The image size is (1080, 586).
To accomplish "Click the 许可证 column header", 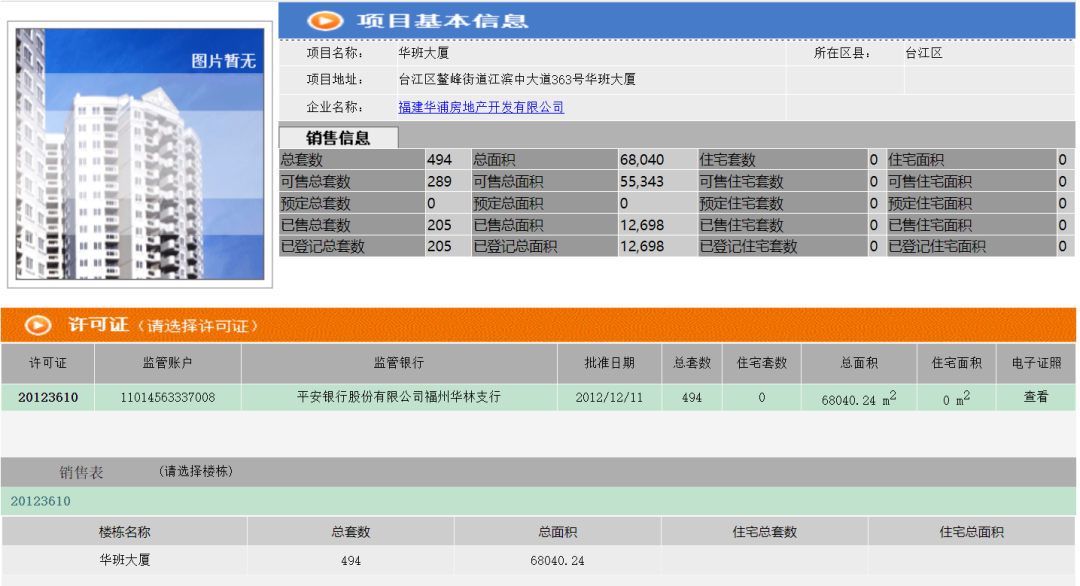I will click(x=48, y=363).
